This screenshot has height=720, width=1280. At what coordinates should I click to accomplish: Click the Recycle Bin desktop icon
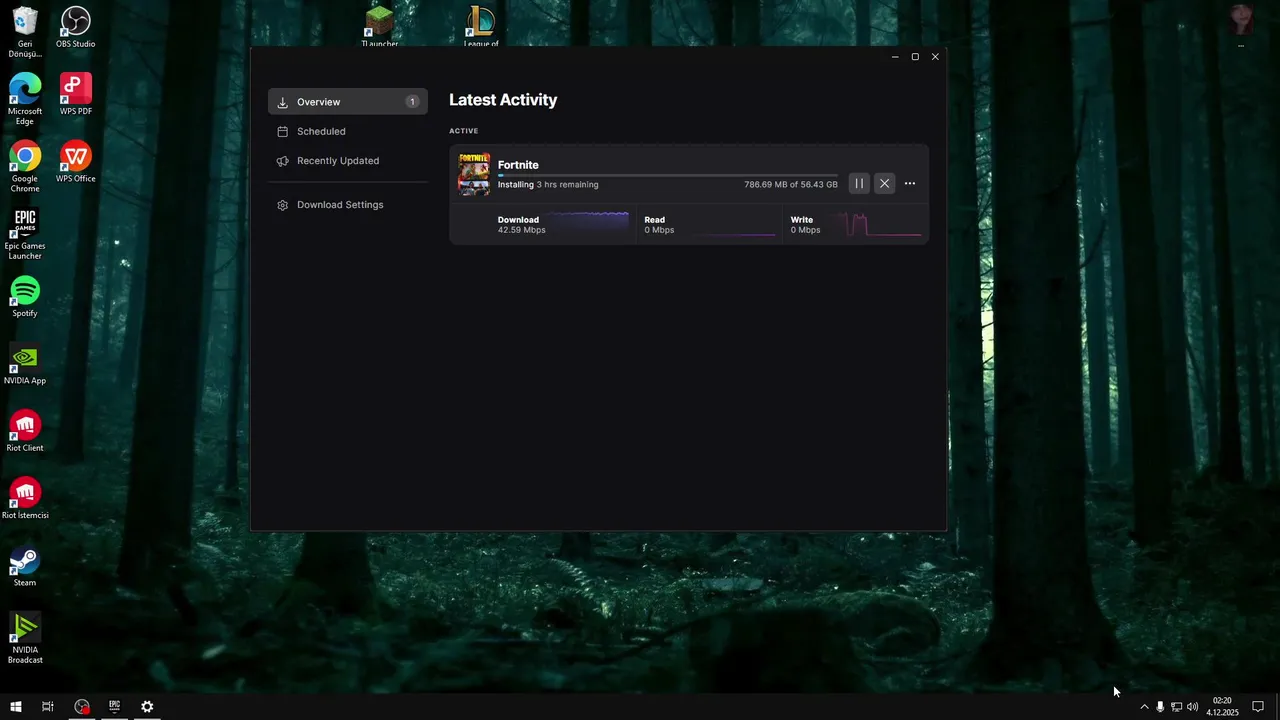coord(25,32)
